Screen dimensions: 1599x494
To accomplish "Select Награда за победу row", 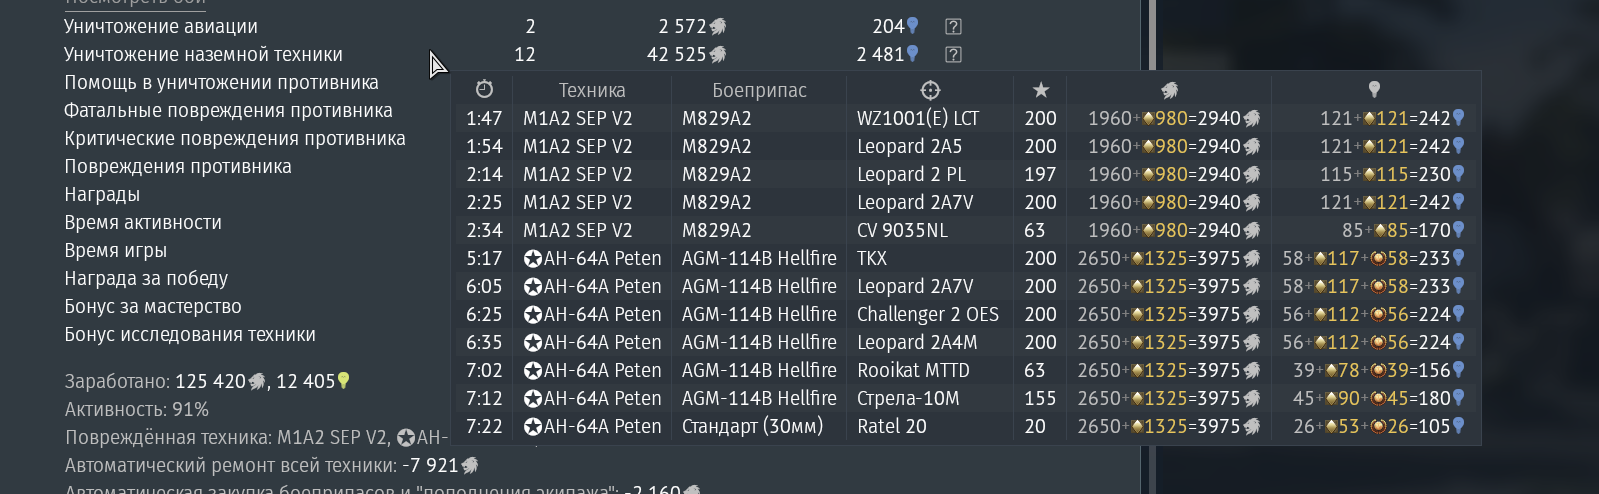I will (x=146, y=279).
